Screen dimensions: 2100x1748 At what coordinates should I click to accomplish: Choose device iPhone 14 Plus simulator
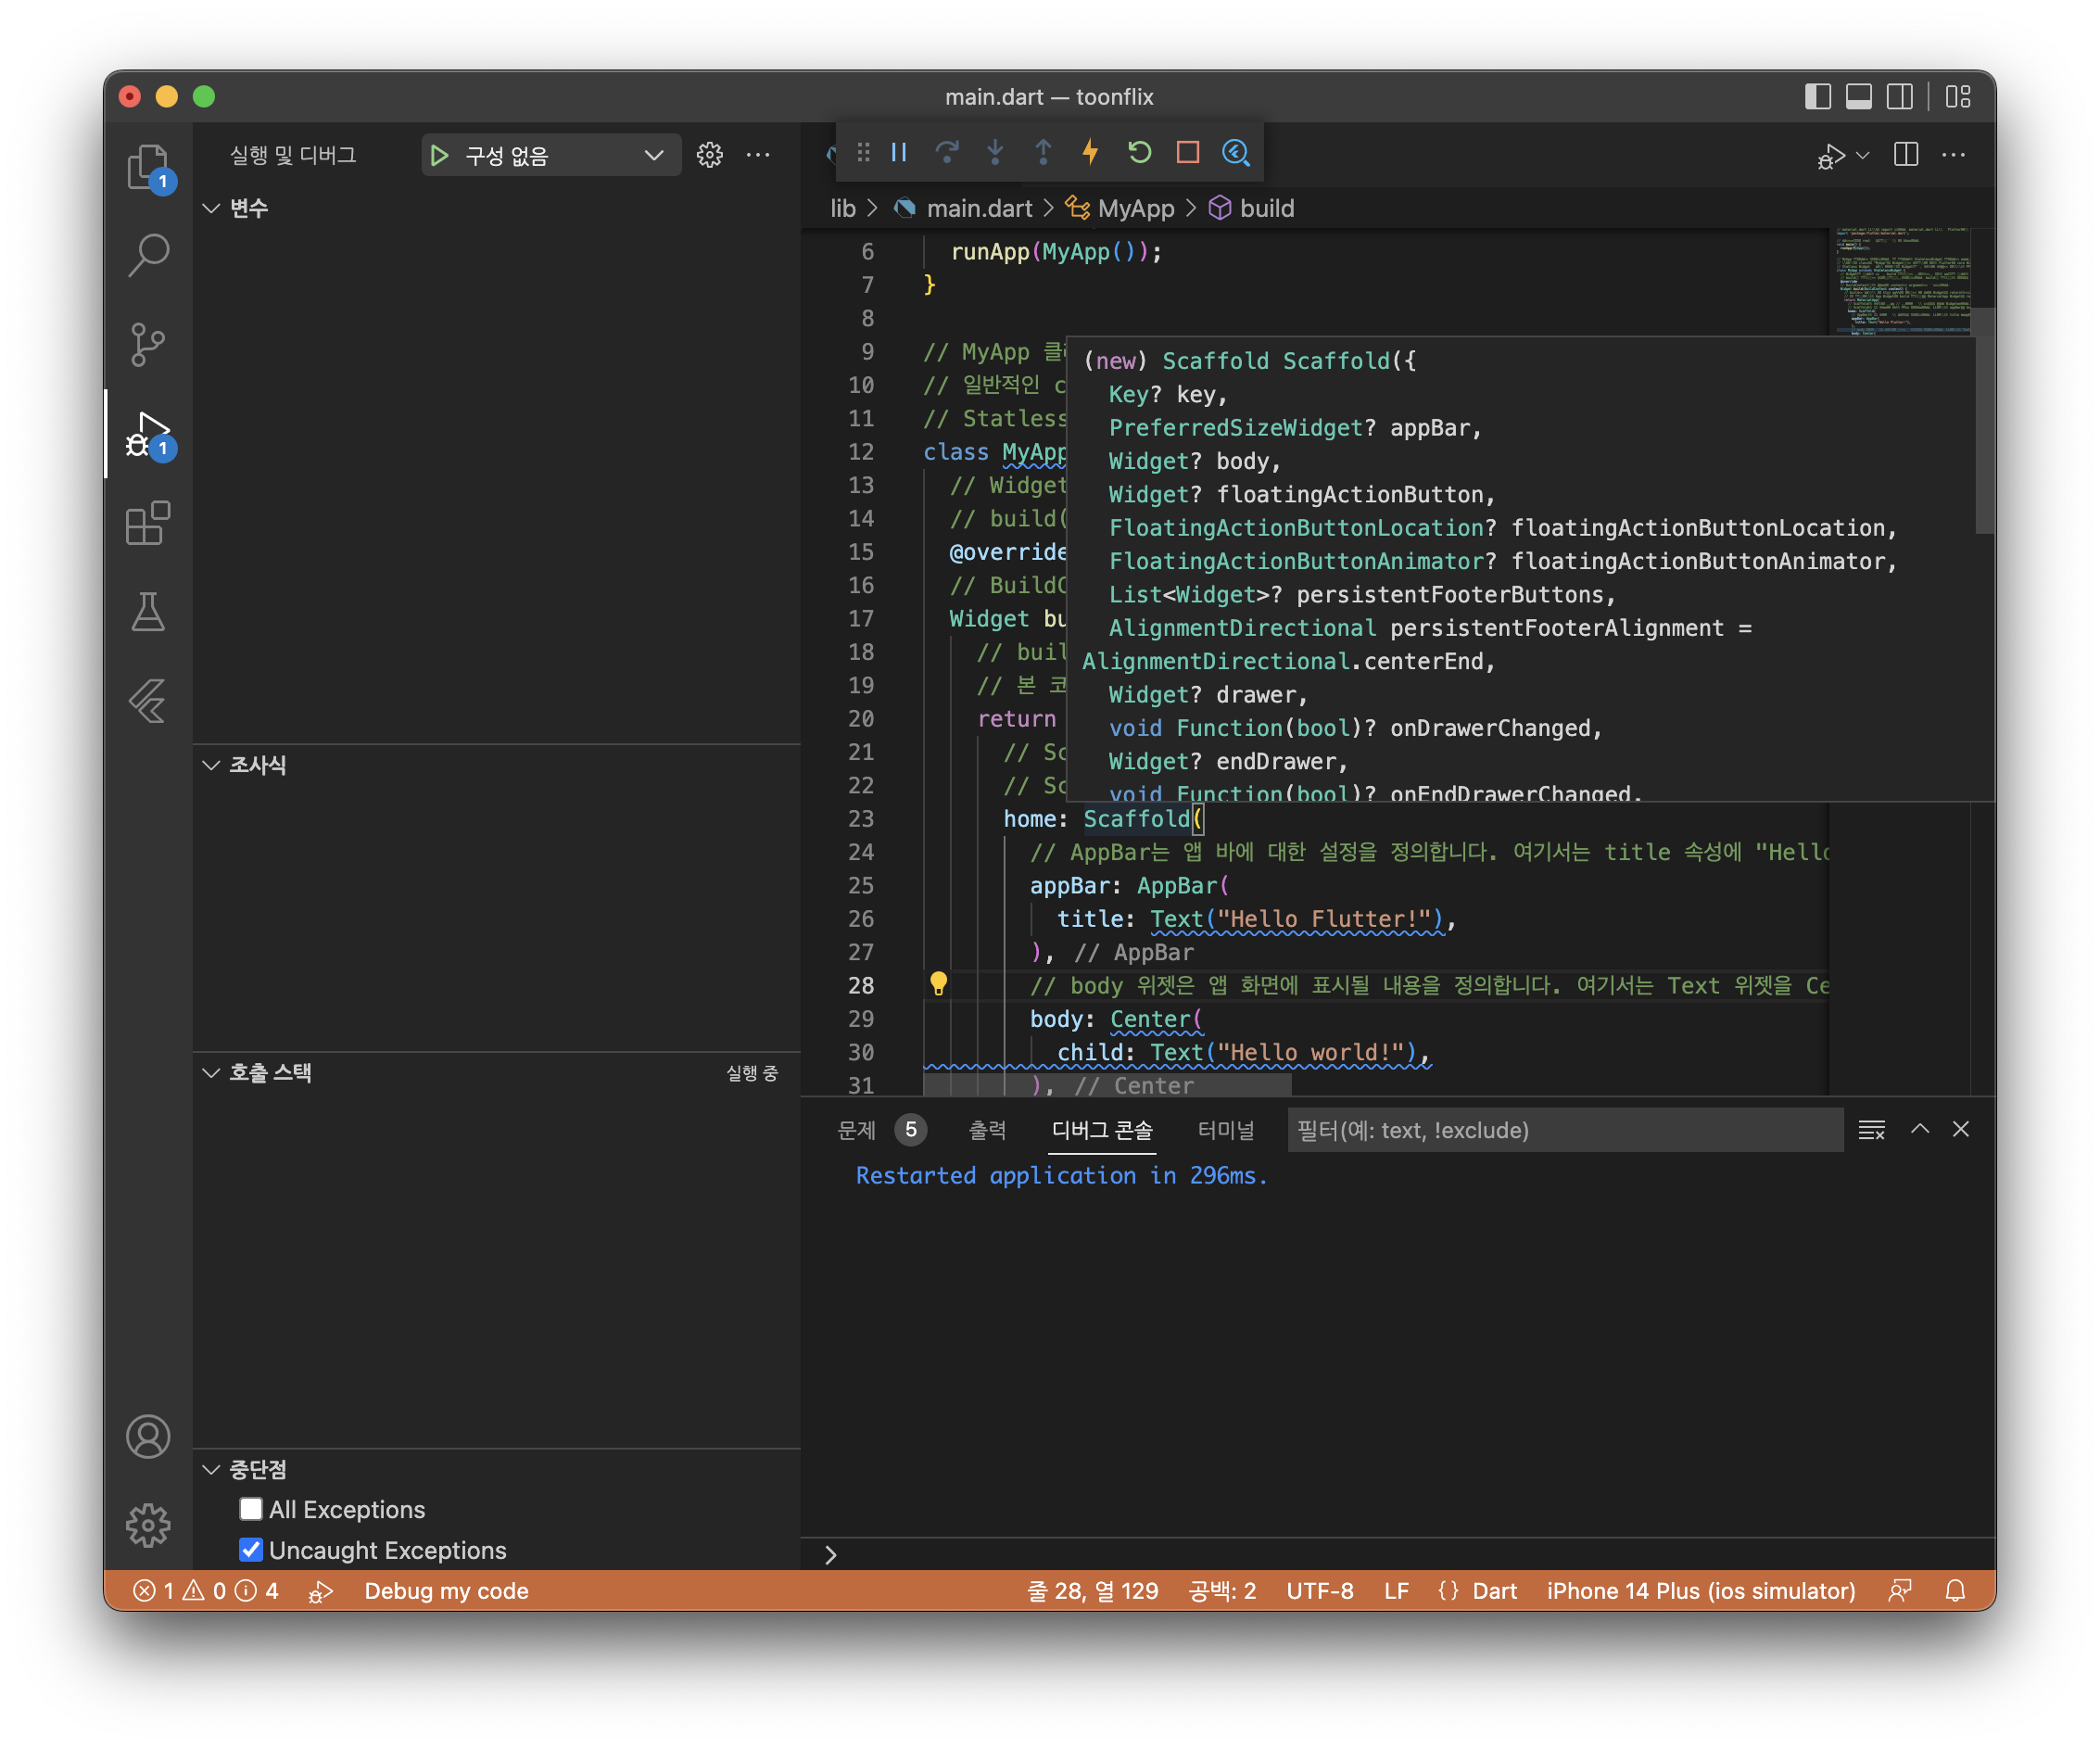point(1701,1591)
